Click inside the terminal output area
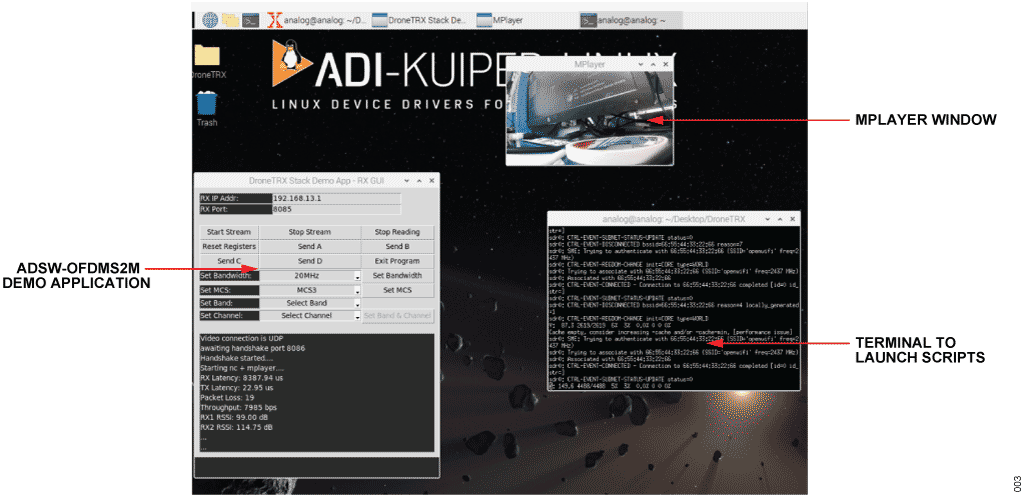Image resolution: width=1024 pixels, height=496 pixels. (x=673, y=308)
